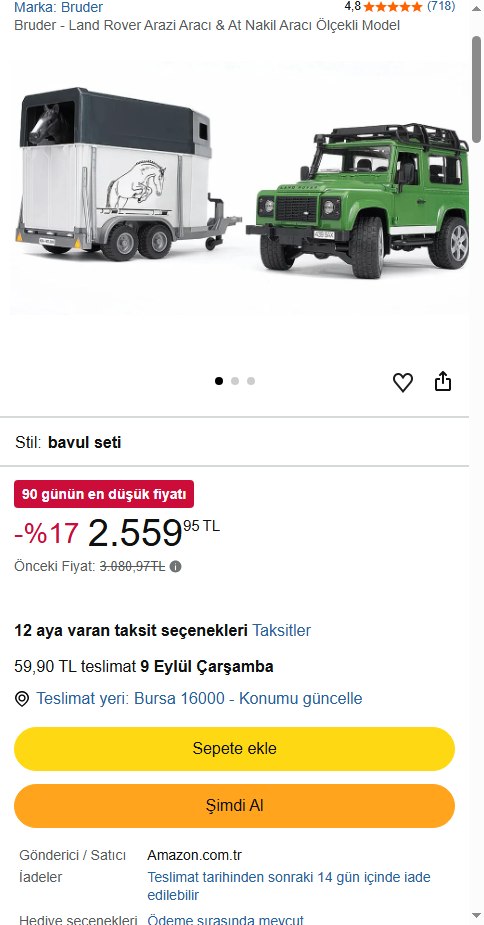Open the Stil bavul seti selector
The width and height of the screenshot is (484, 925).
(x=234, y=442)
